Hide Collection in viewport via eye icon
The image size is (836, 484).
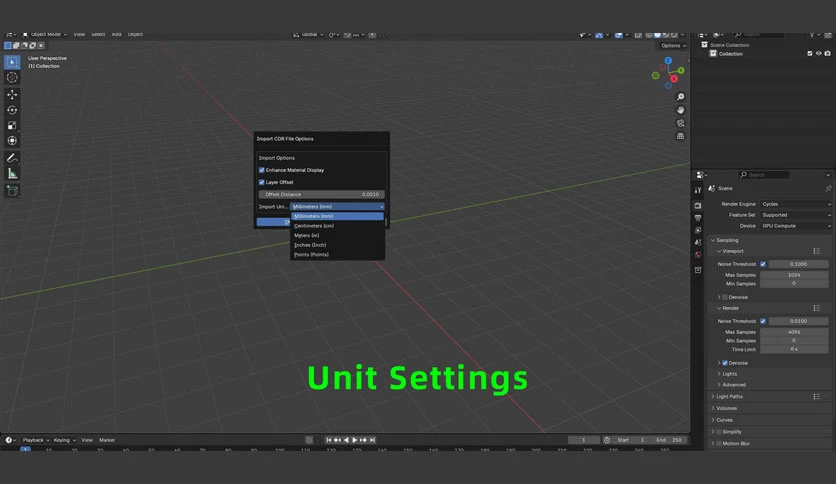818,53
